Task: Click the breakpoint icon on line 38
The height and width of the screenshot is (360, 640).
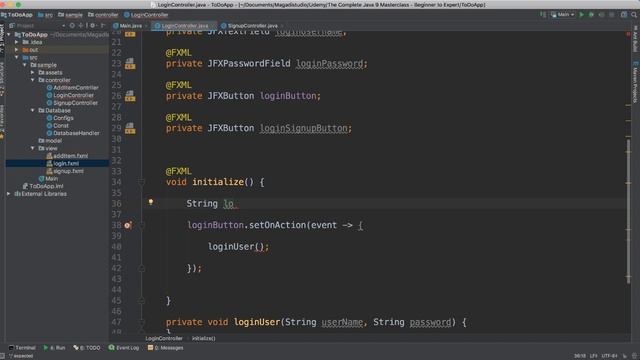Action: (x=128, y=225)
